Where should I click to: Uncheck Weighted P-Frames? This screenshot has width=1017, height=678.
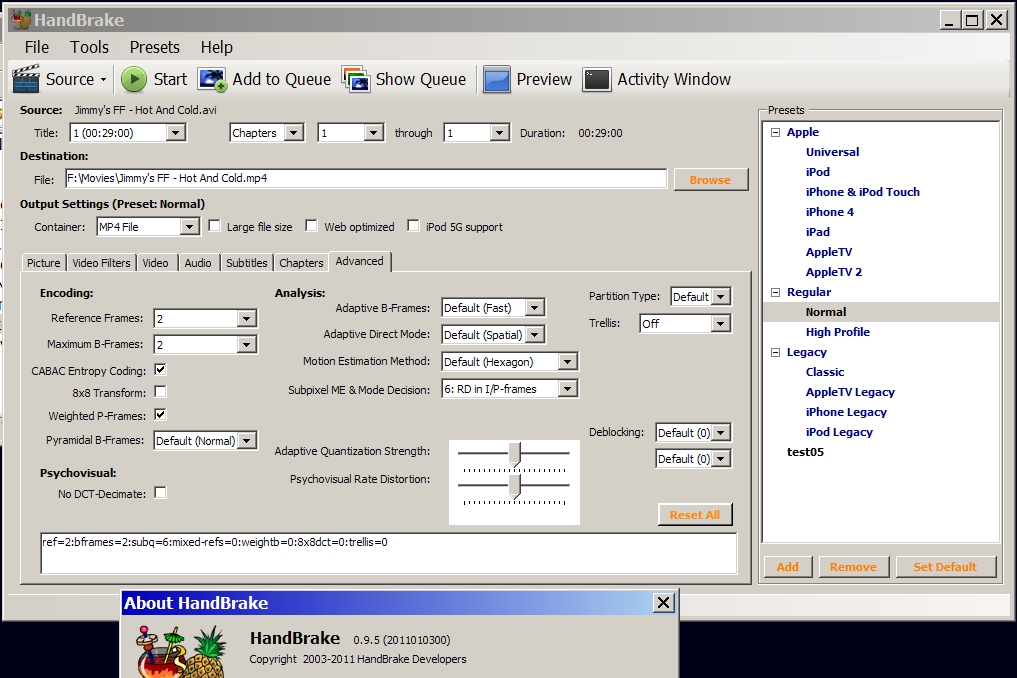160,415
